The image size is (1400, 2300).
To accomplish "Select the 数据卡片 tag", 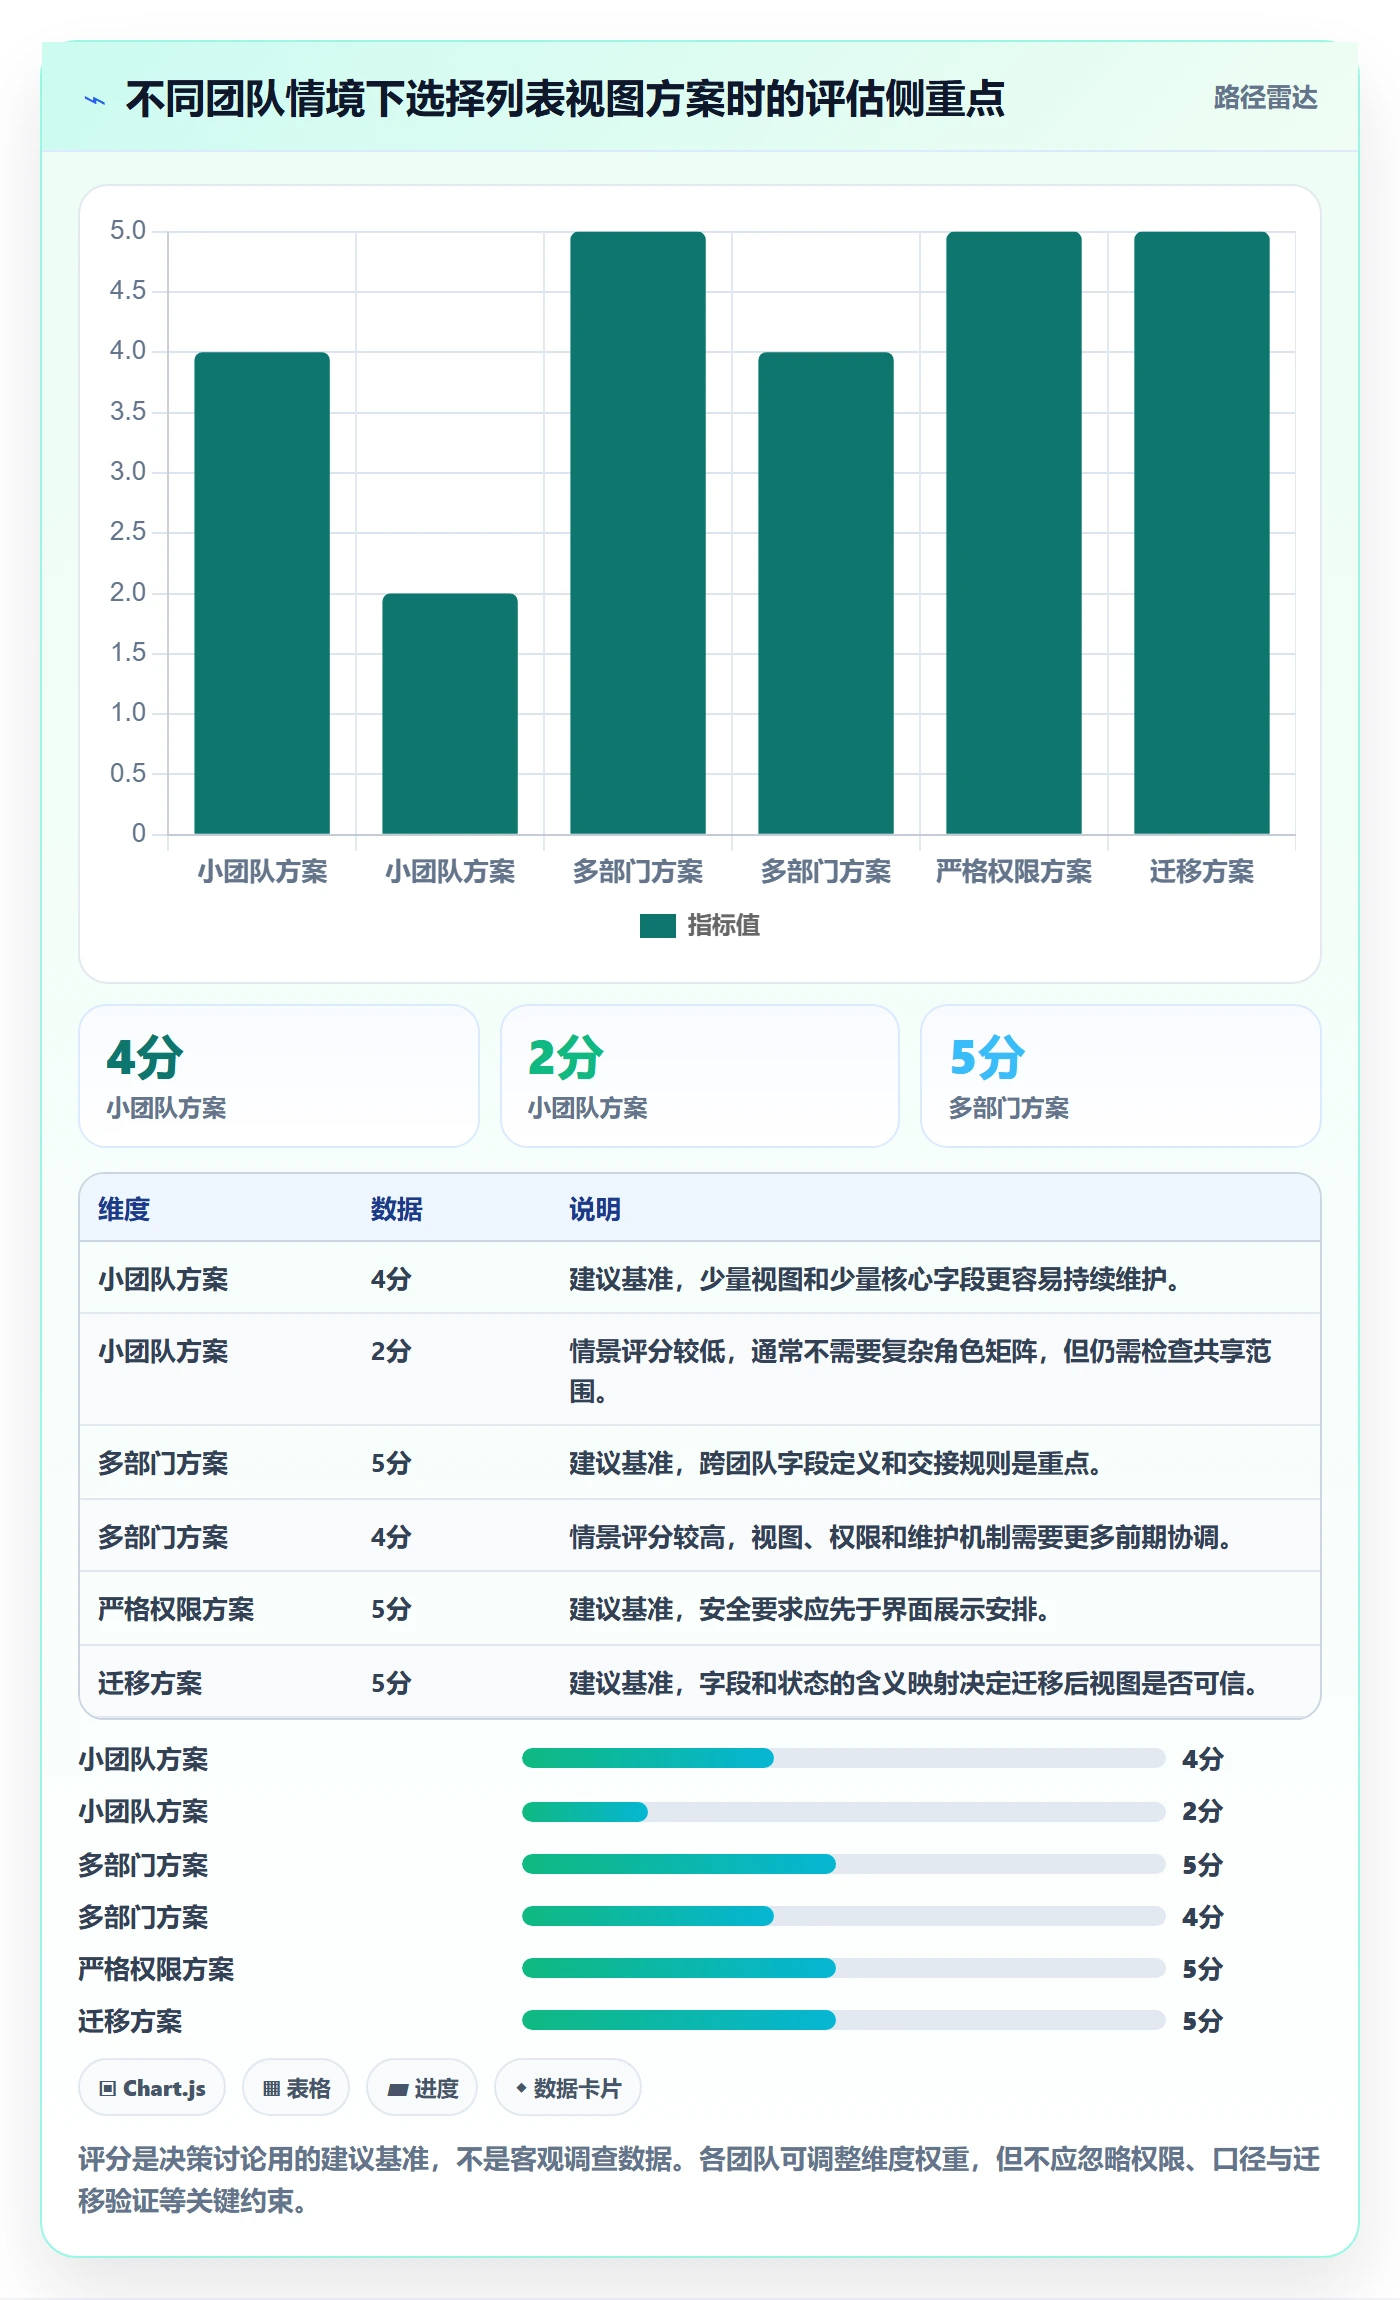I will [568, 2088].
